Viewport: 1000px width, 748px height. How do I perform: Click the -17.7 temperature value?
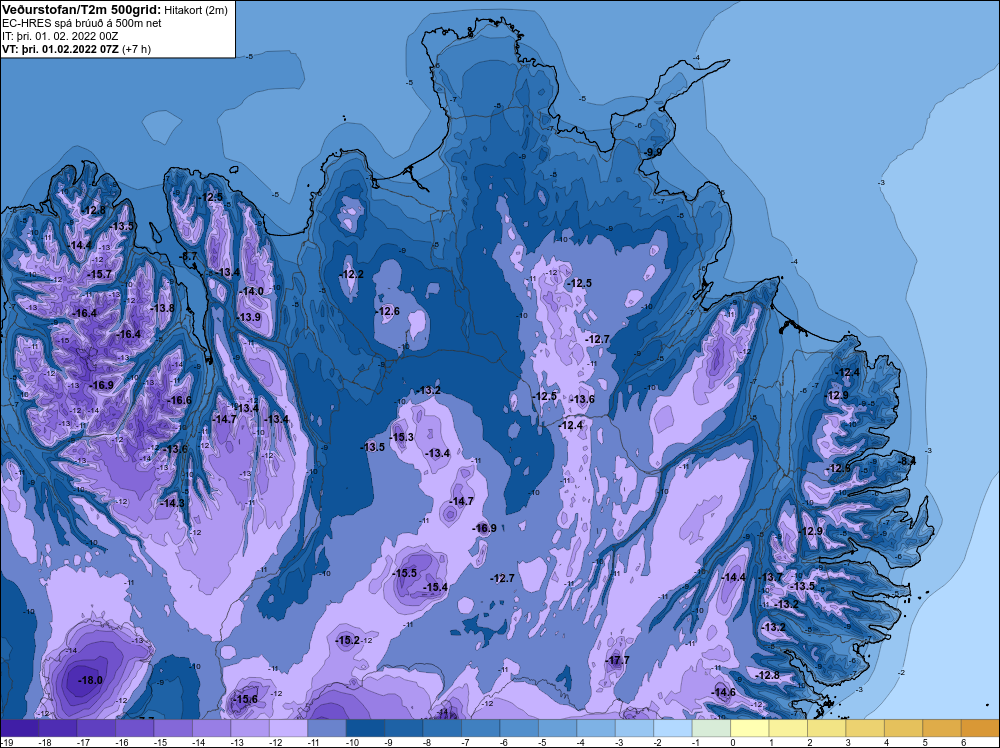coord(617,660)
